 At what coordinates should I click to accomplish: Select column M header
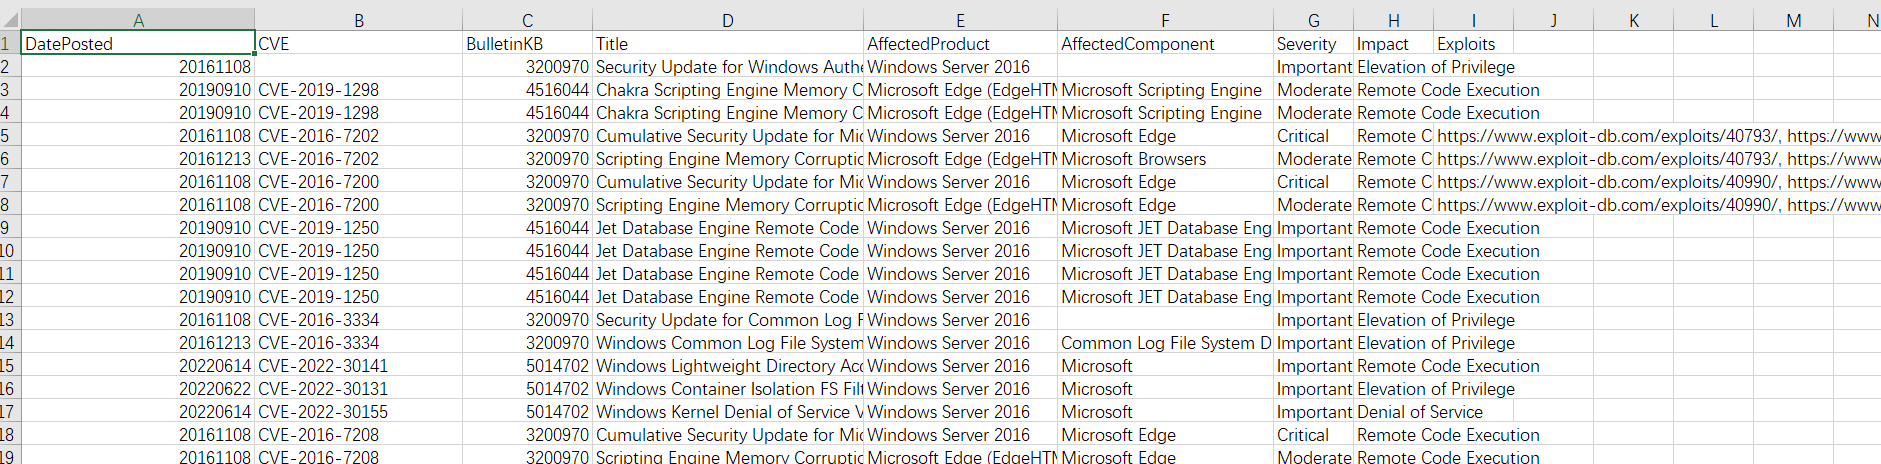(x=1793, y=20)
